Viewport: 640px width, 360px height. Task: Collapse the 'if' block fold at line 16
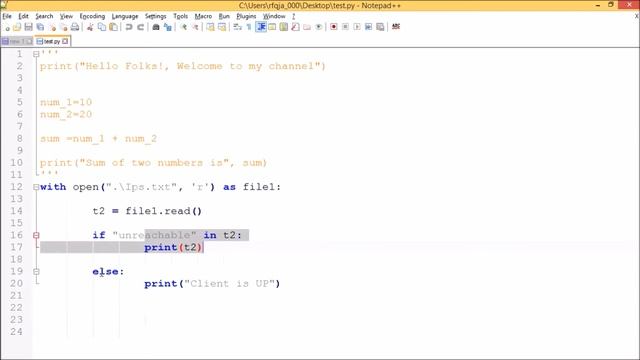36,235
